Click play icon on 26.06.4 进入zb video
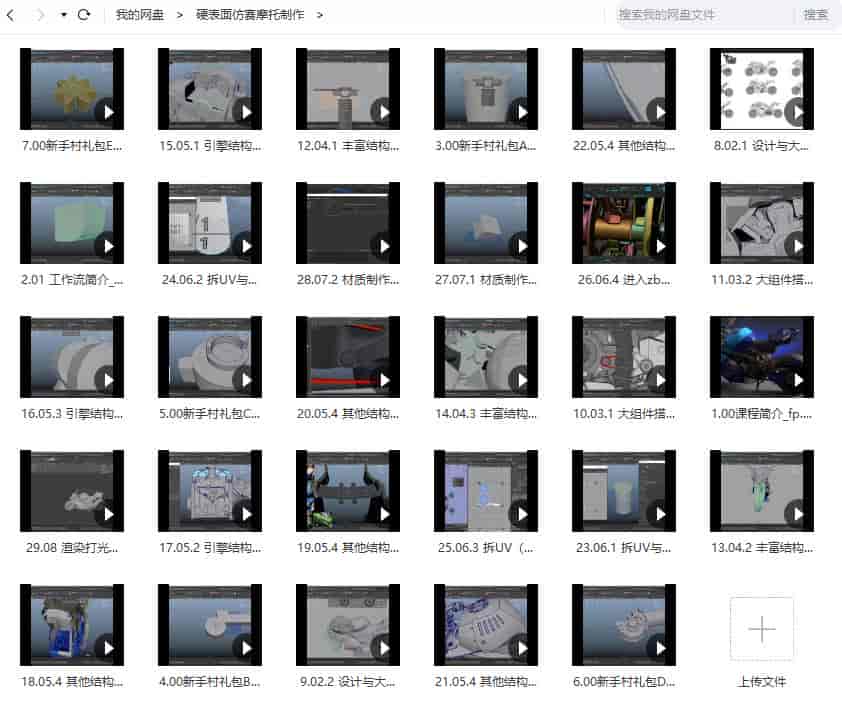Screen dimensions: 842x715 click(x=657, y=246)
